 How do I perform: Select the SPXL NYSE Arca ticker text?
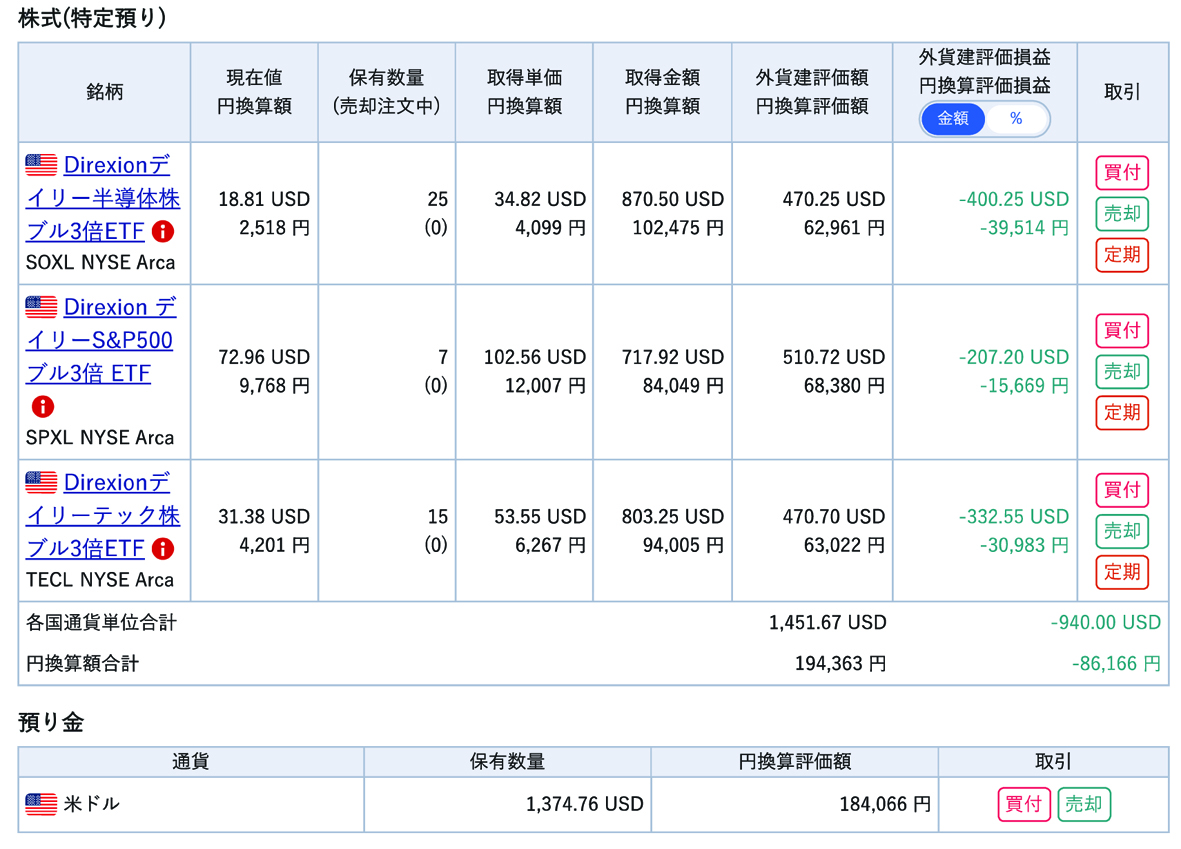coord(99,438)
